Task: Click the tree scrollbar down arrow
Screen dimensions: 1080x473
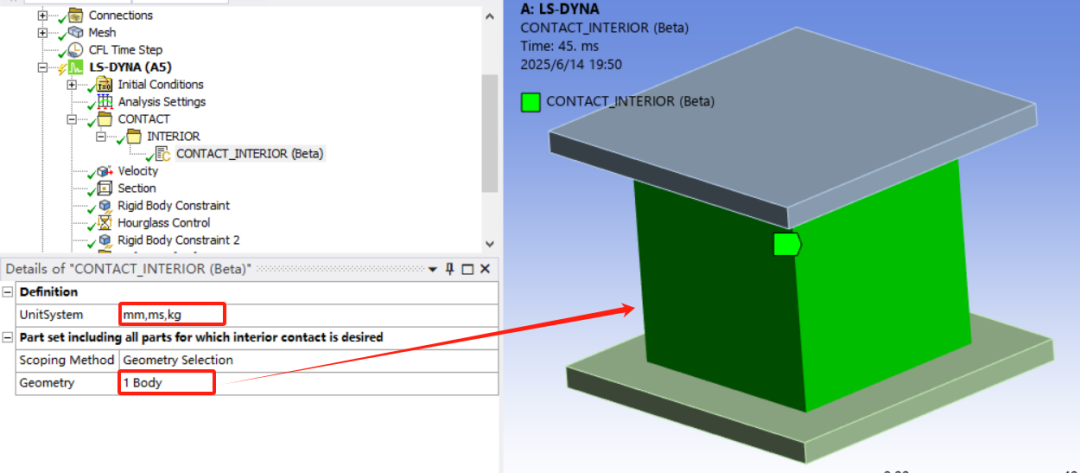Action: pyautogui.click(x=489, y=244)
